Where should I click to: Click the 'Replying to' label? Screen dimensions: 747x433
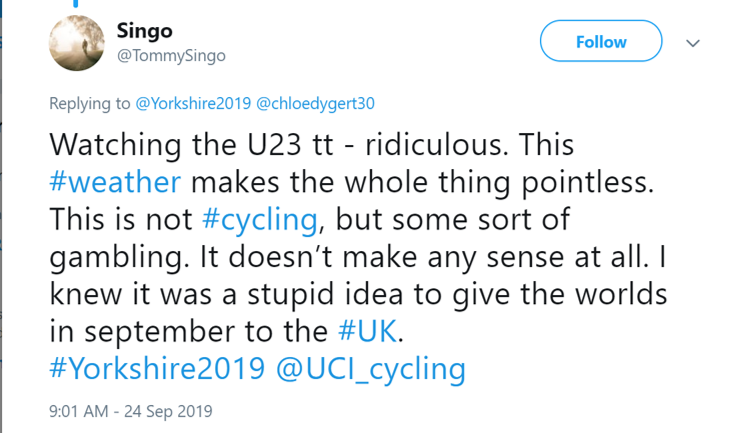tap(89, 102)
